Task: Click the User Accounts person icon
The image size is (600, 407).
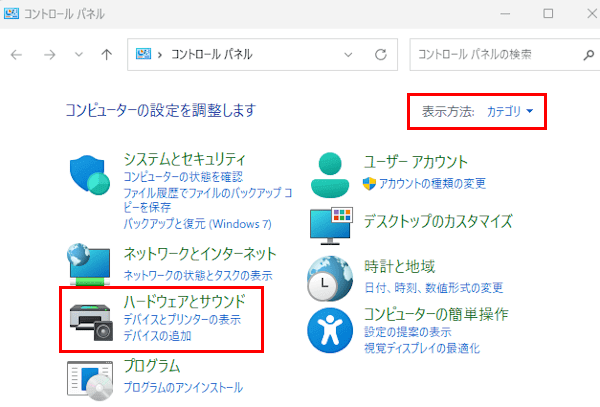Action: point(332,172)
